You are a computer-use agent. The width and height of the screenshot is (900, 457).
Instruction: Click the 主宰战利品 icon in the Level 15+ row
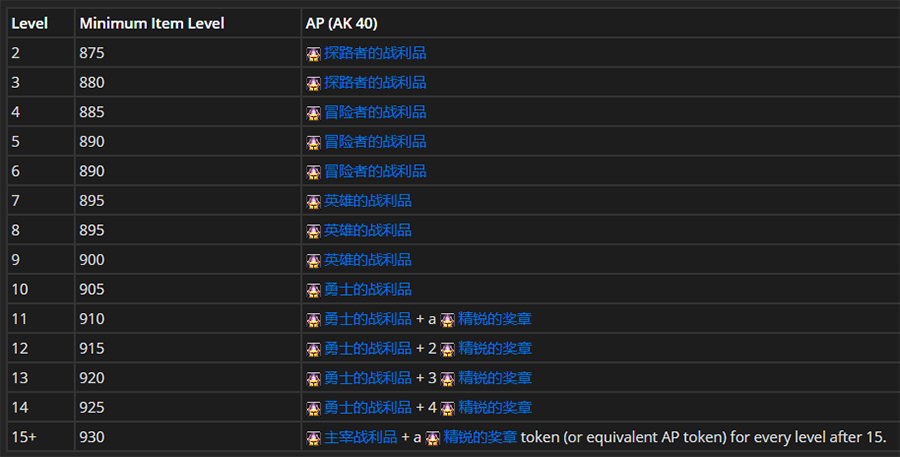coord(313,438)
